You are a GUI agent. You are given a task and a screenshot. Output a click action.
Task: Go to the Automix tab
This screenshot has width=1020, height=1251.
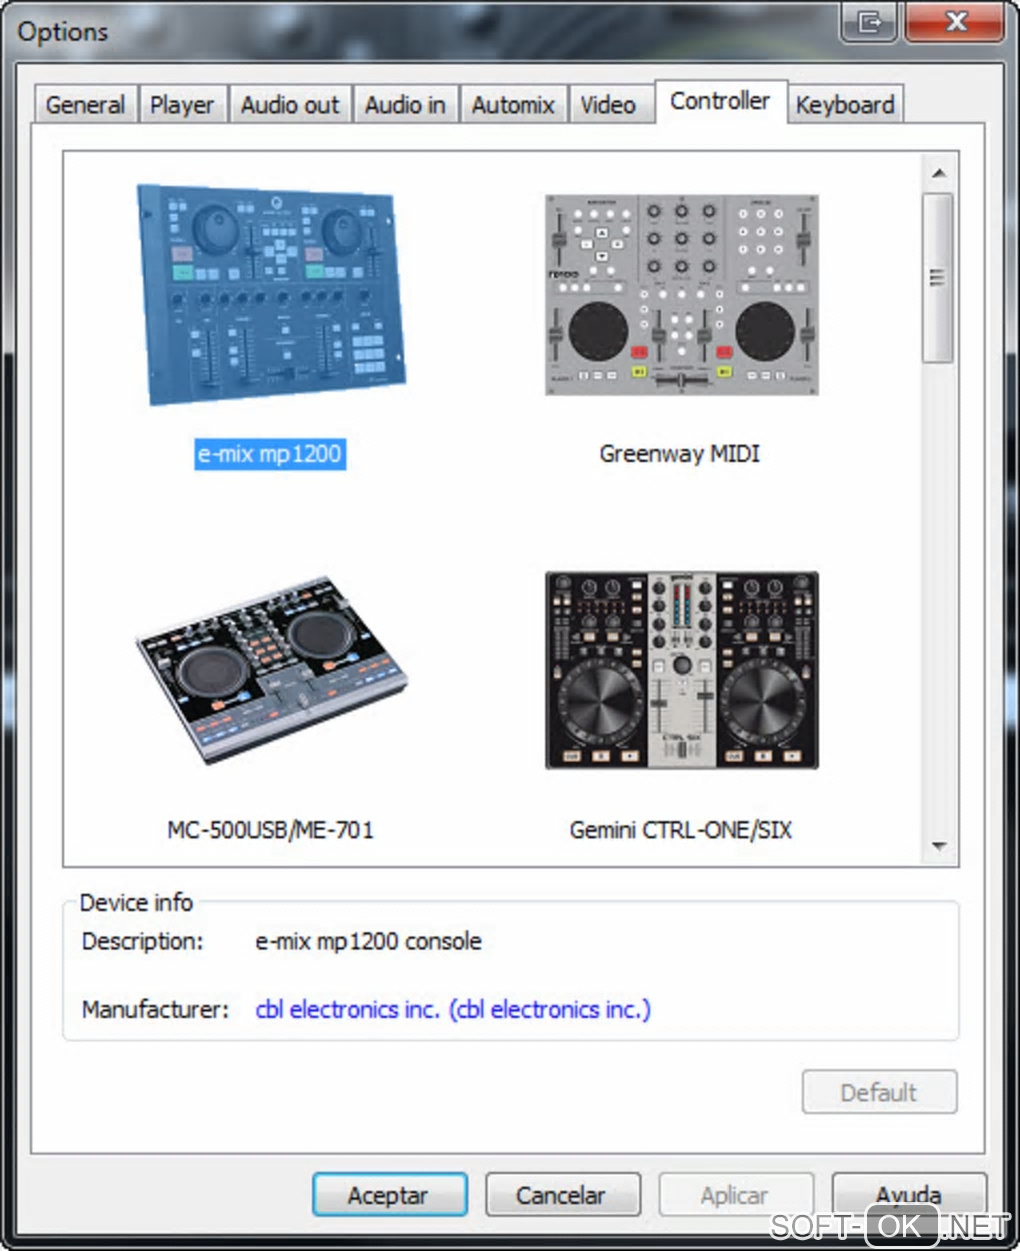pos(513,105)
